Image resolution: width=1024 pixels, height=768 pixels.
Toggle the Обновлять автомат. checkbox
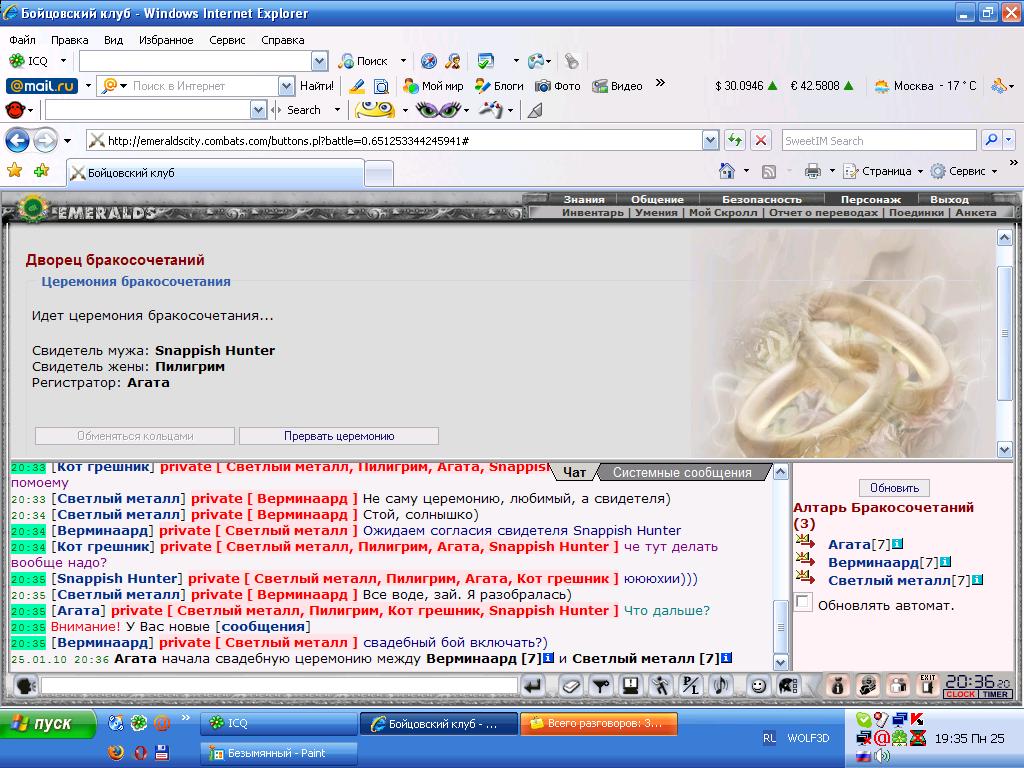click(x=803, y=601)
